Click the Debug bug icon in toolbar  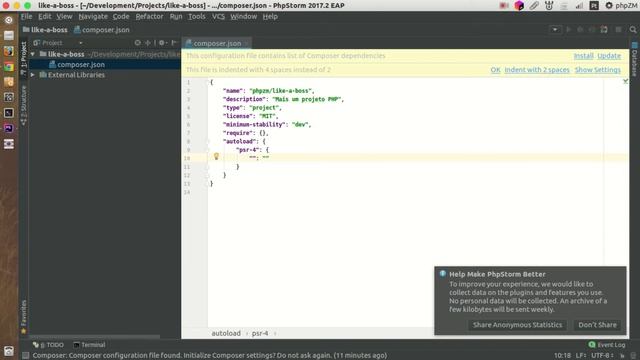click(x=580, y=29)
